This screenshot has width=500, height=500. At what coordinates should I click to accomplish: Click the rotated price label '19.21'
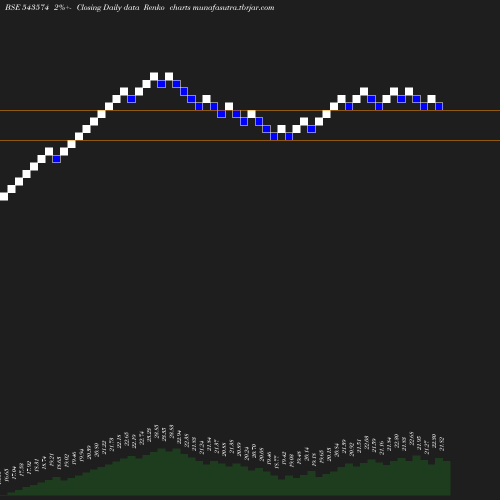pyautogui.click(x=52, y=459)
